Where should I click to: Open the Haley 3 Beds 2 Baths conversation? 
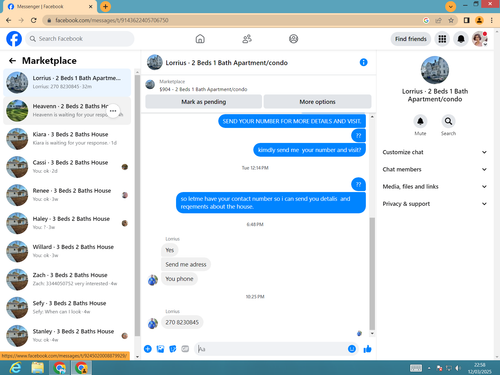(67, 223)
